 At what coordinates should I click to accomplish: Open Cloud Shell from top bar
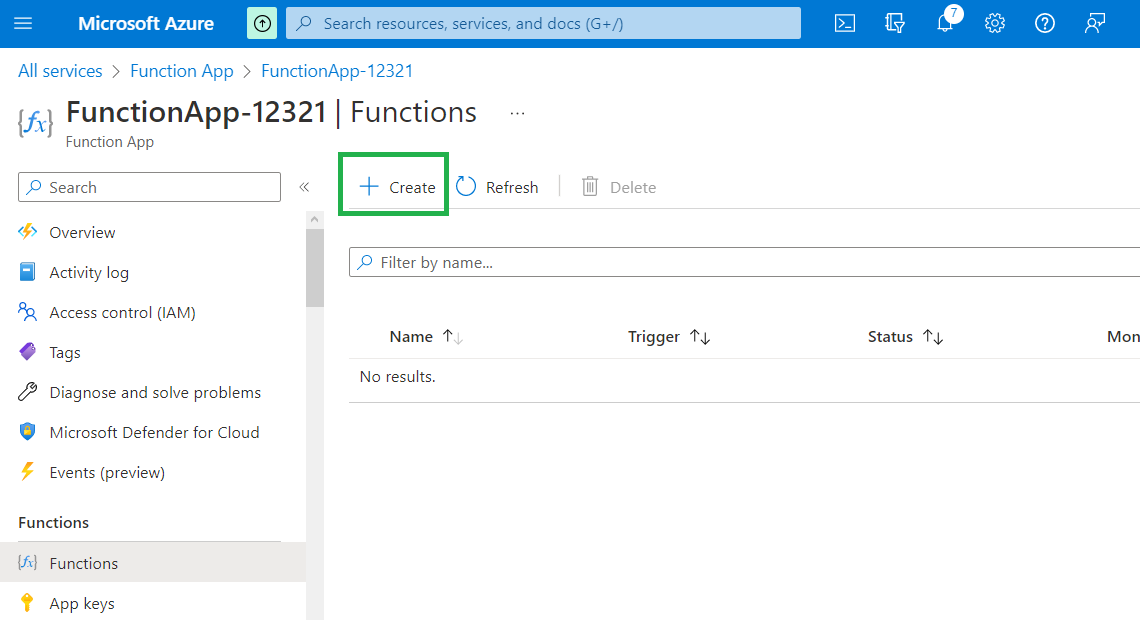click(845, 23)
